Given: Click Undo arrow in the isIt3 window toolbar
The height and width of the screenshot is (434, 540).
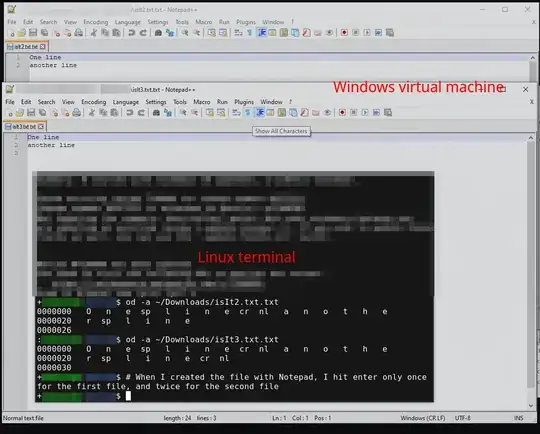Looking at the screenshot, I should (130, 113).
